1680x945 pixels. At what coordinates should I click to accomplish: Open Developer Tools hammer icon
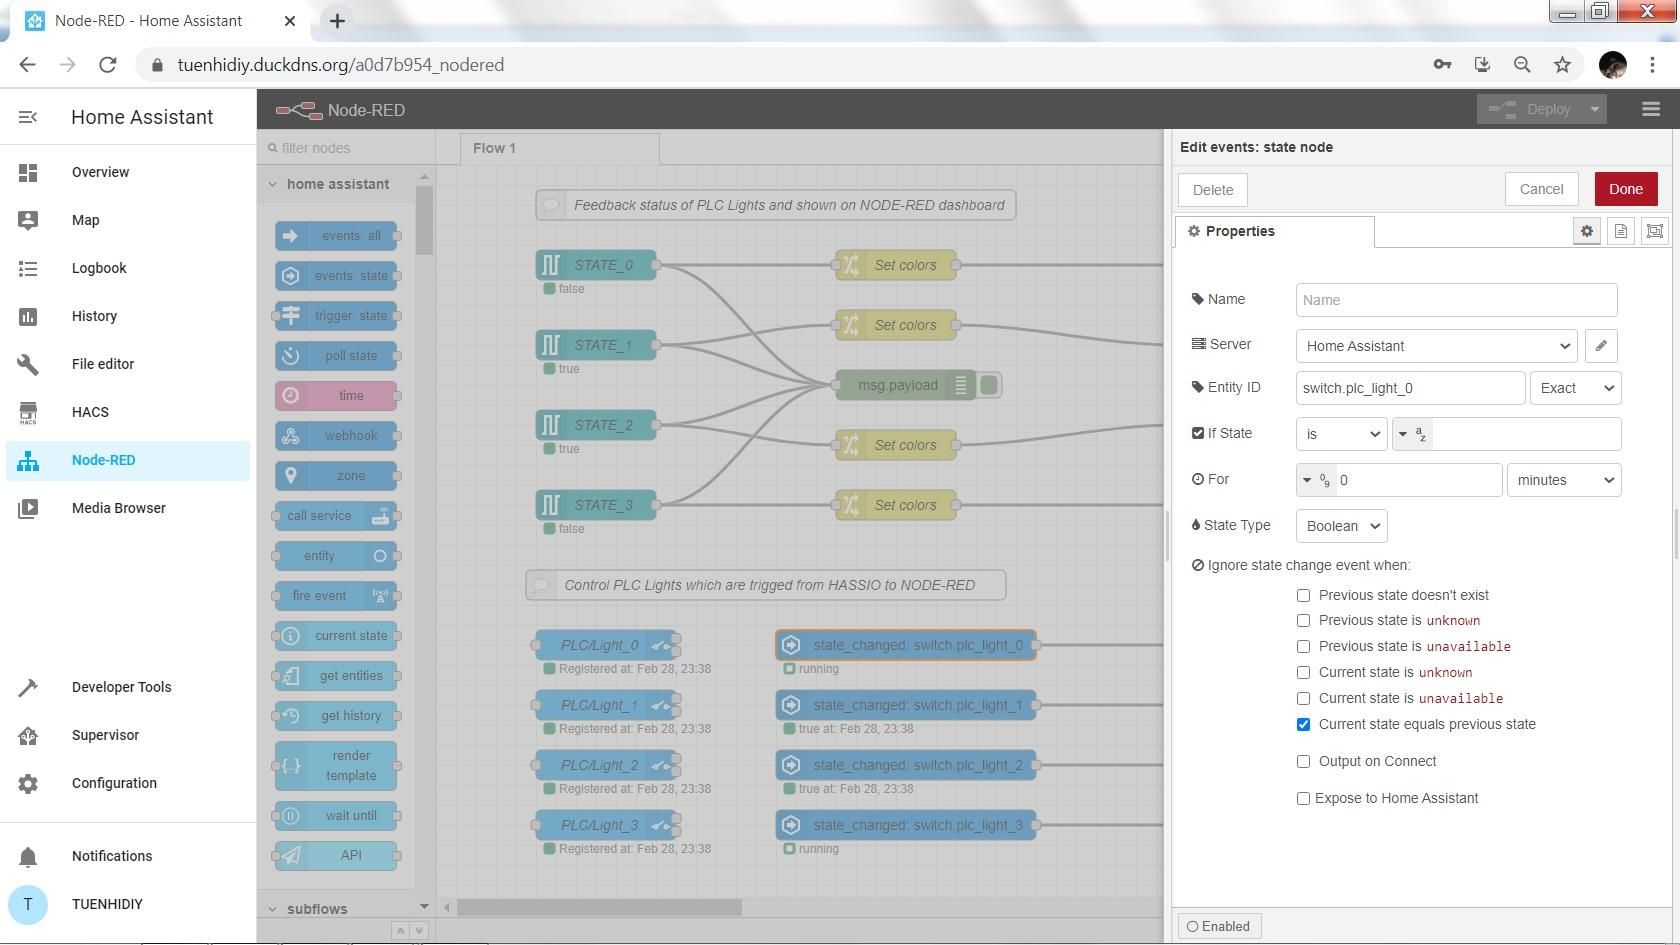coord(28,687)
